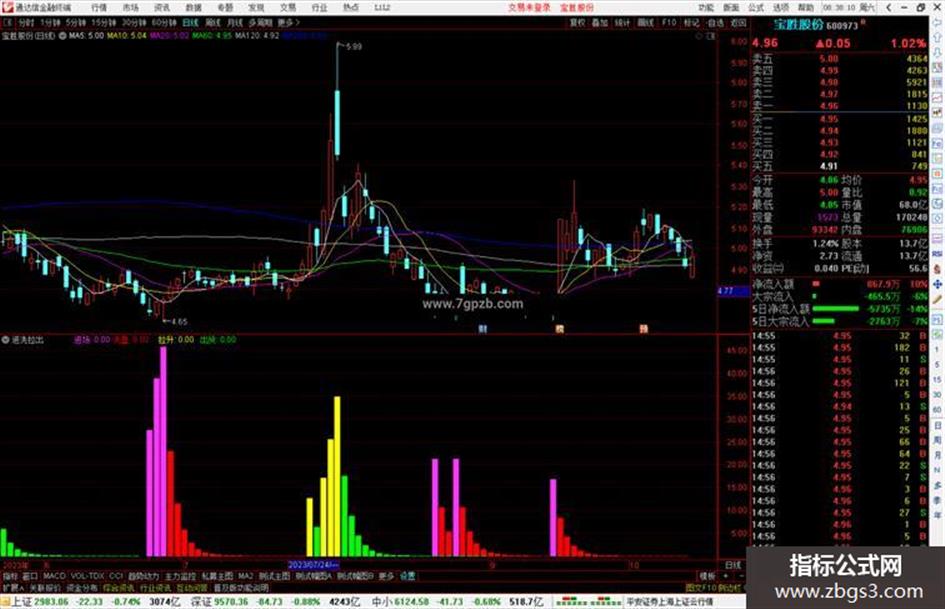Click the 中小 index status entry

(x=457, y=602)
